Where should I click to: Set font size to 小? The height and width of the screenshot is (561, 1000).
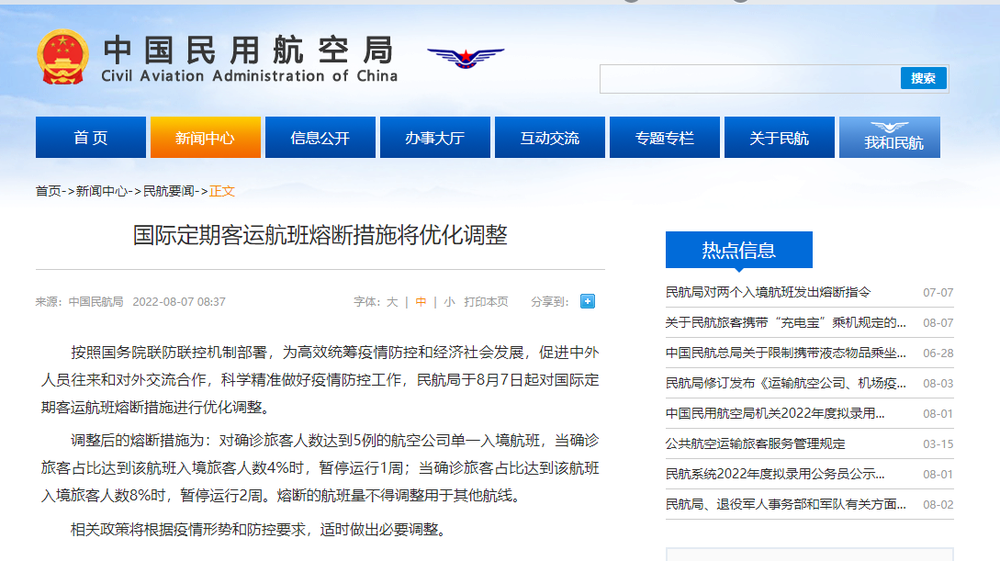pos(449,301)
